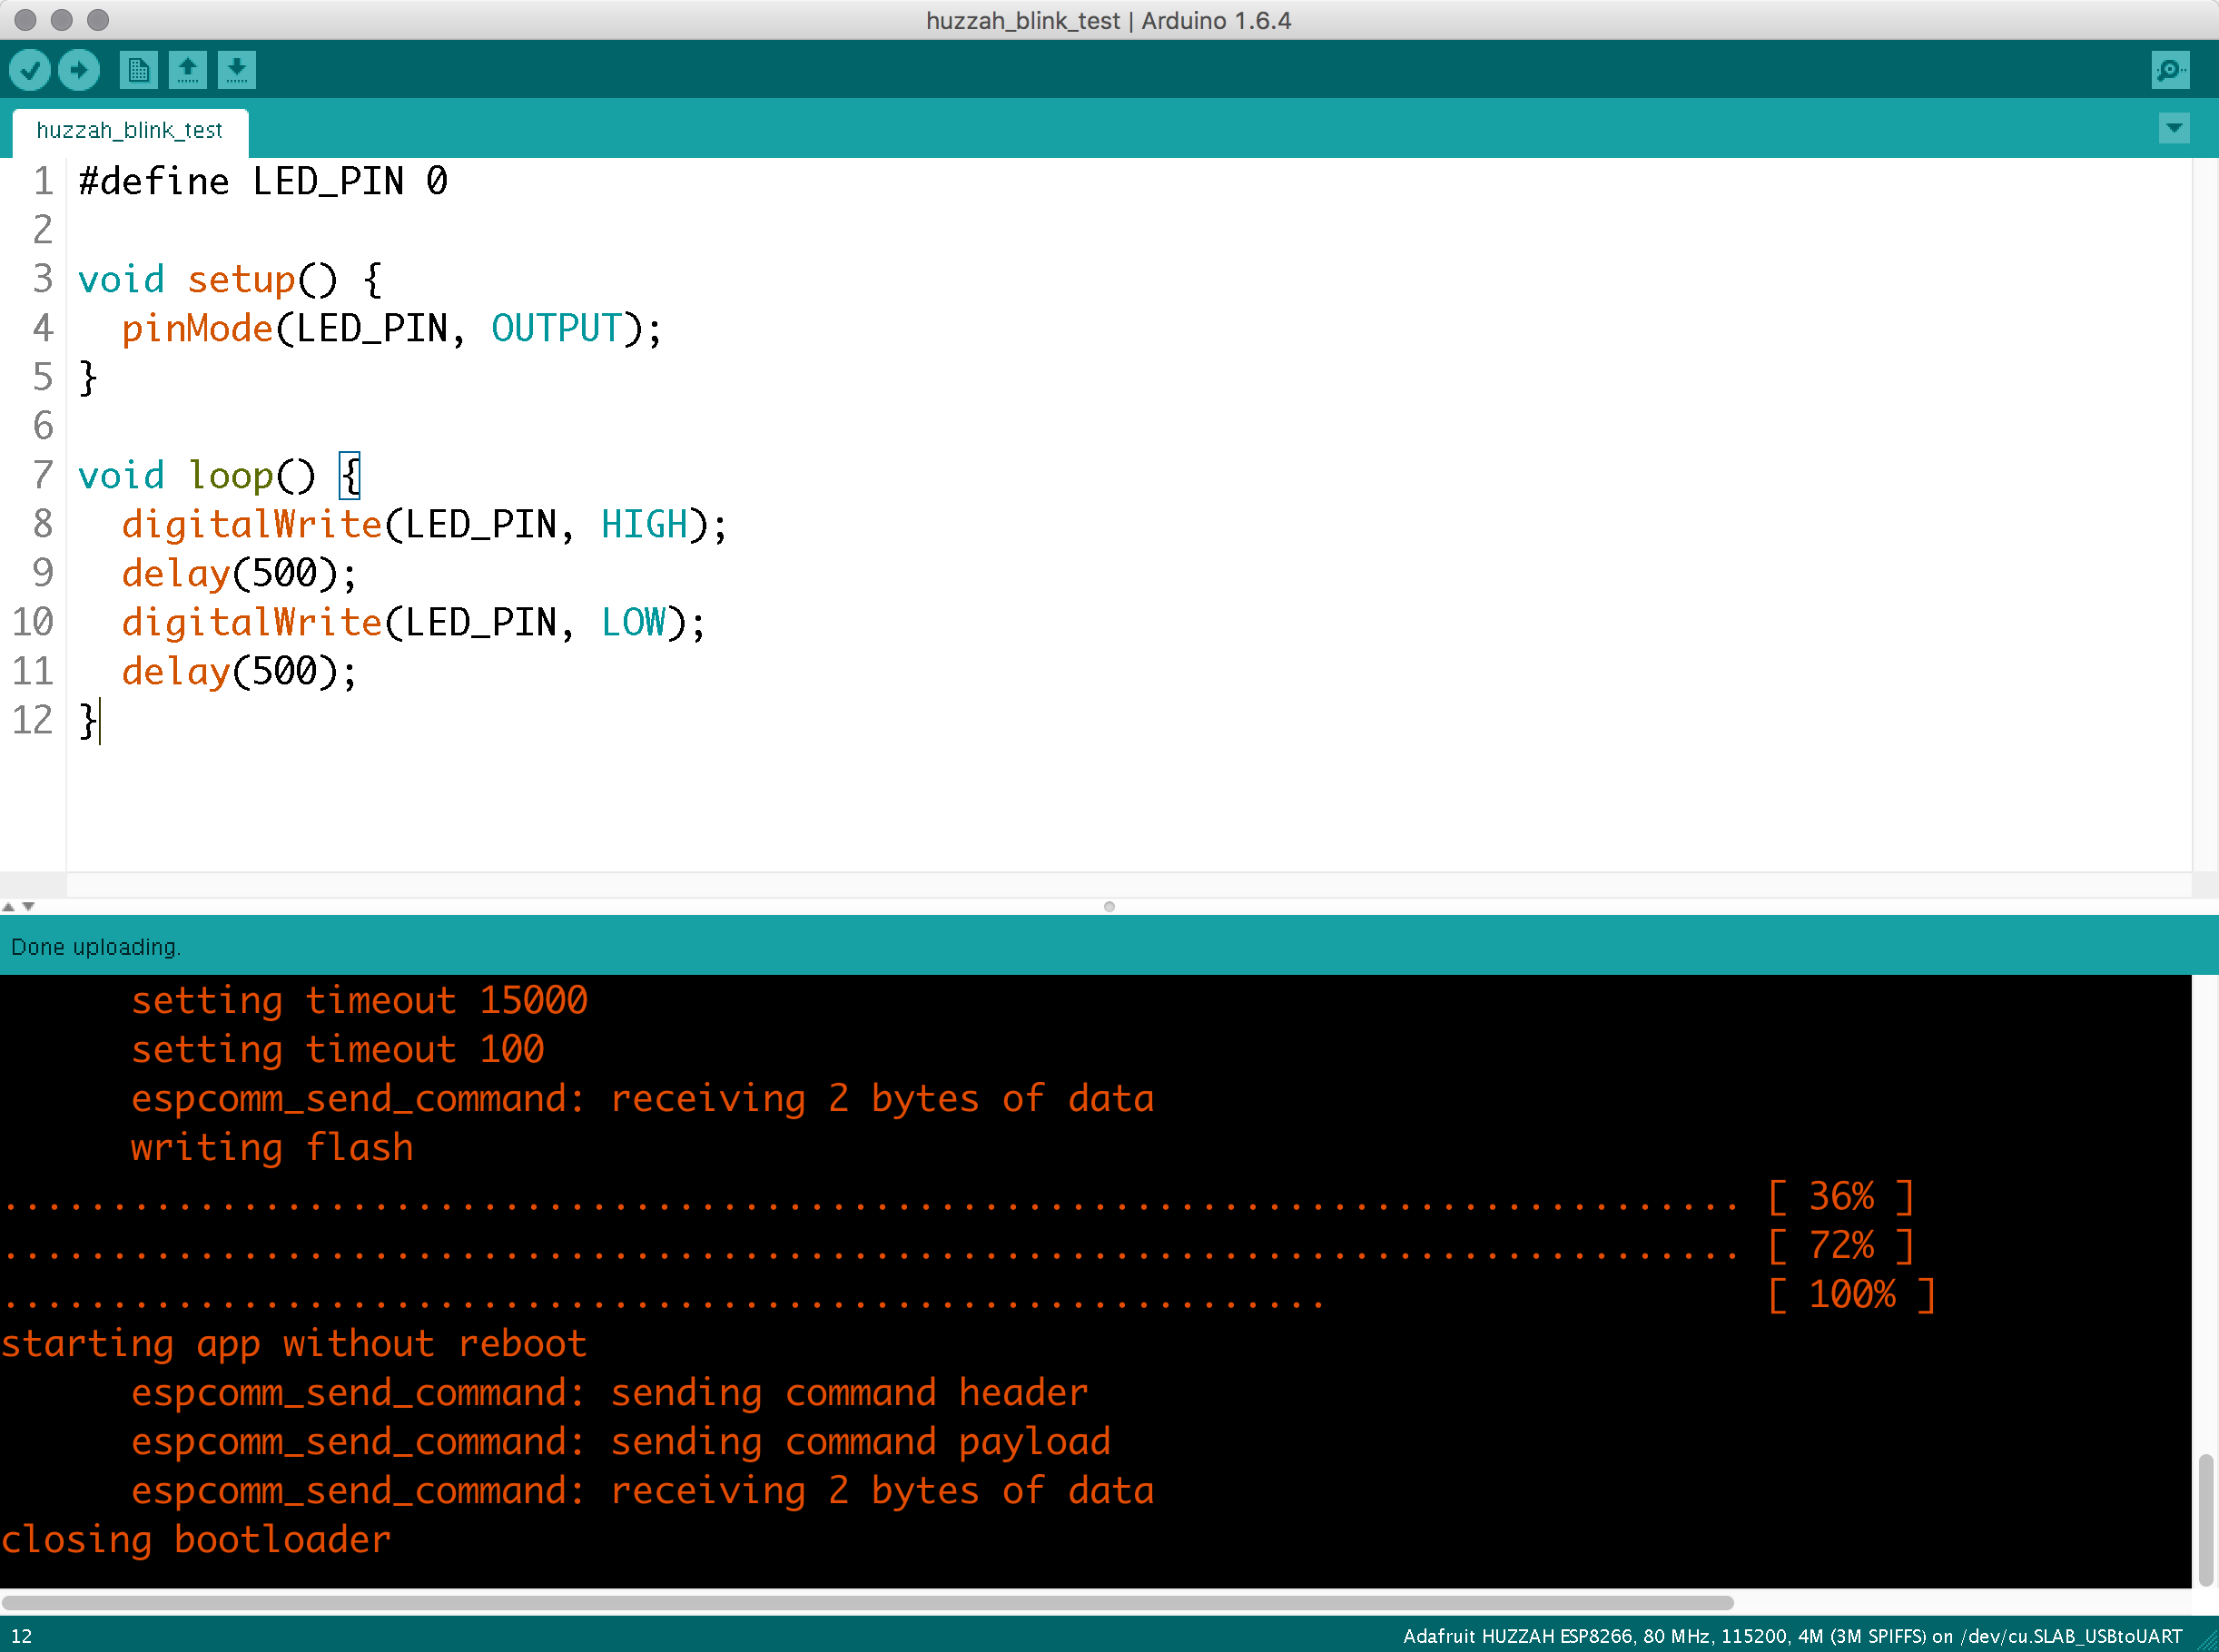Image resolution: width=2219 pixels, height=1652 pixels.
Task: Click the Verify checkmark button
Action: coord(30,70)
